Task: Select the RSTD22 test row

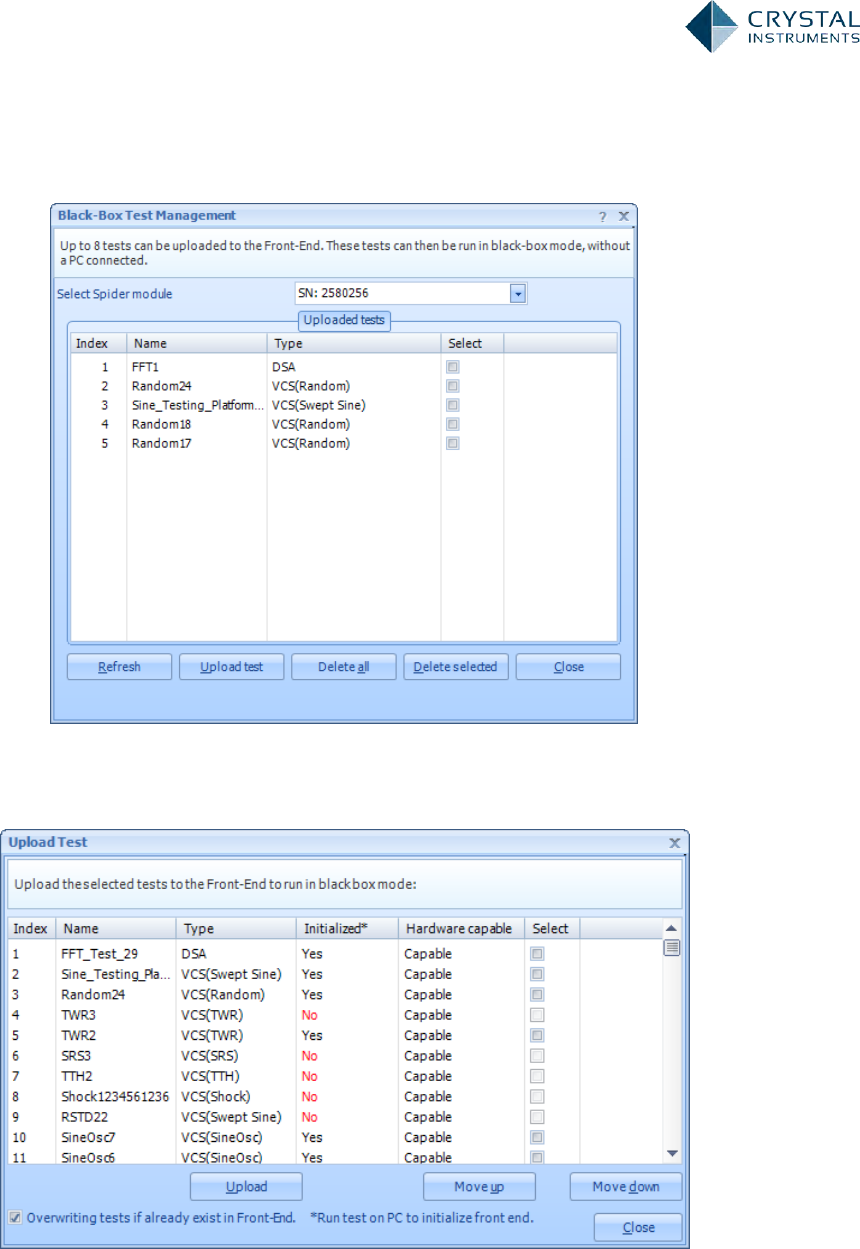Action: (x=335, y=1117)
